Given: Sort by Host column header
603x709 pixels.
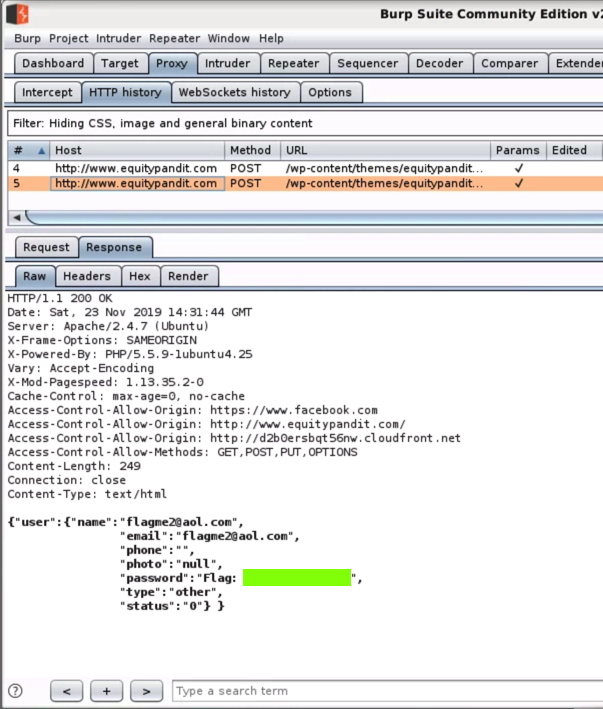Looking at the screenshot, I should pos(137,151).
